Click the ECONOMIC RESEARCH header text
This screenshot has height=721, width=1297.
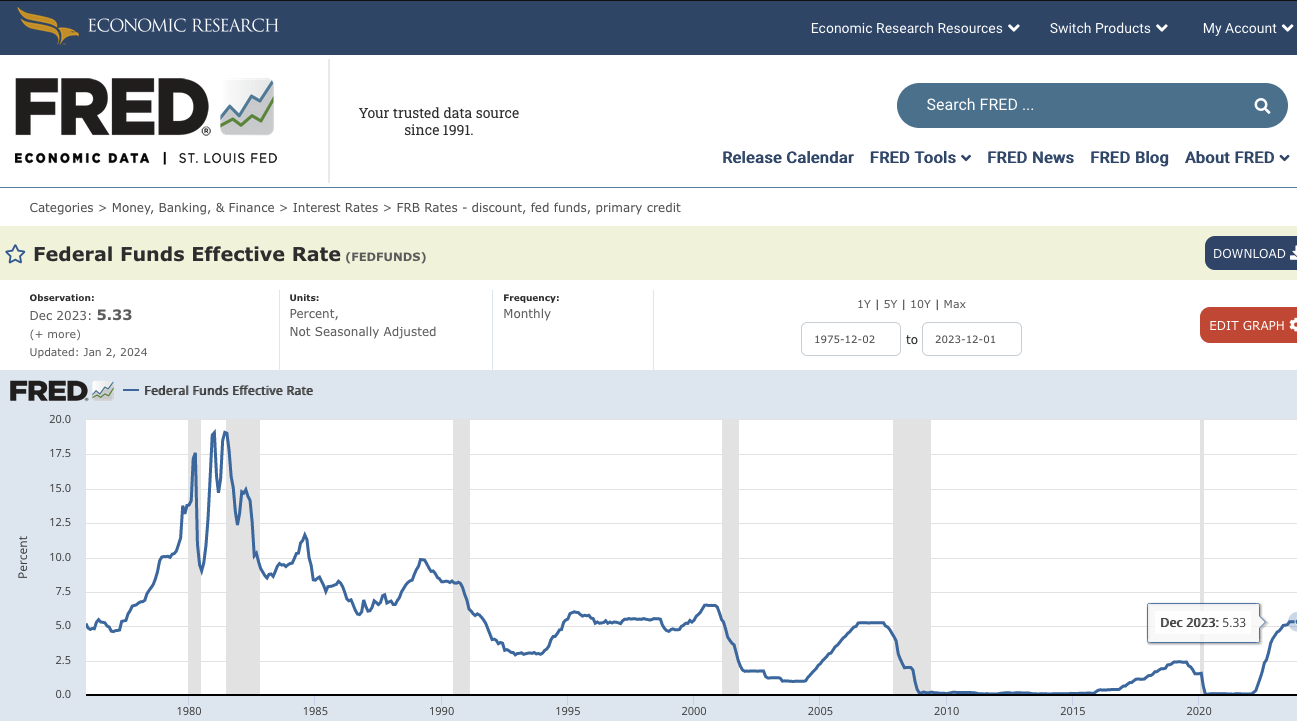[x=183, y=26]
